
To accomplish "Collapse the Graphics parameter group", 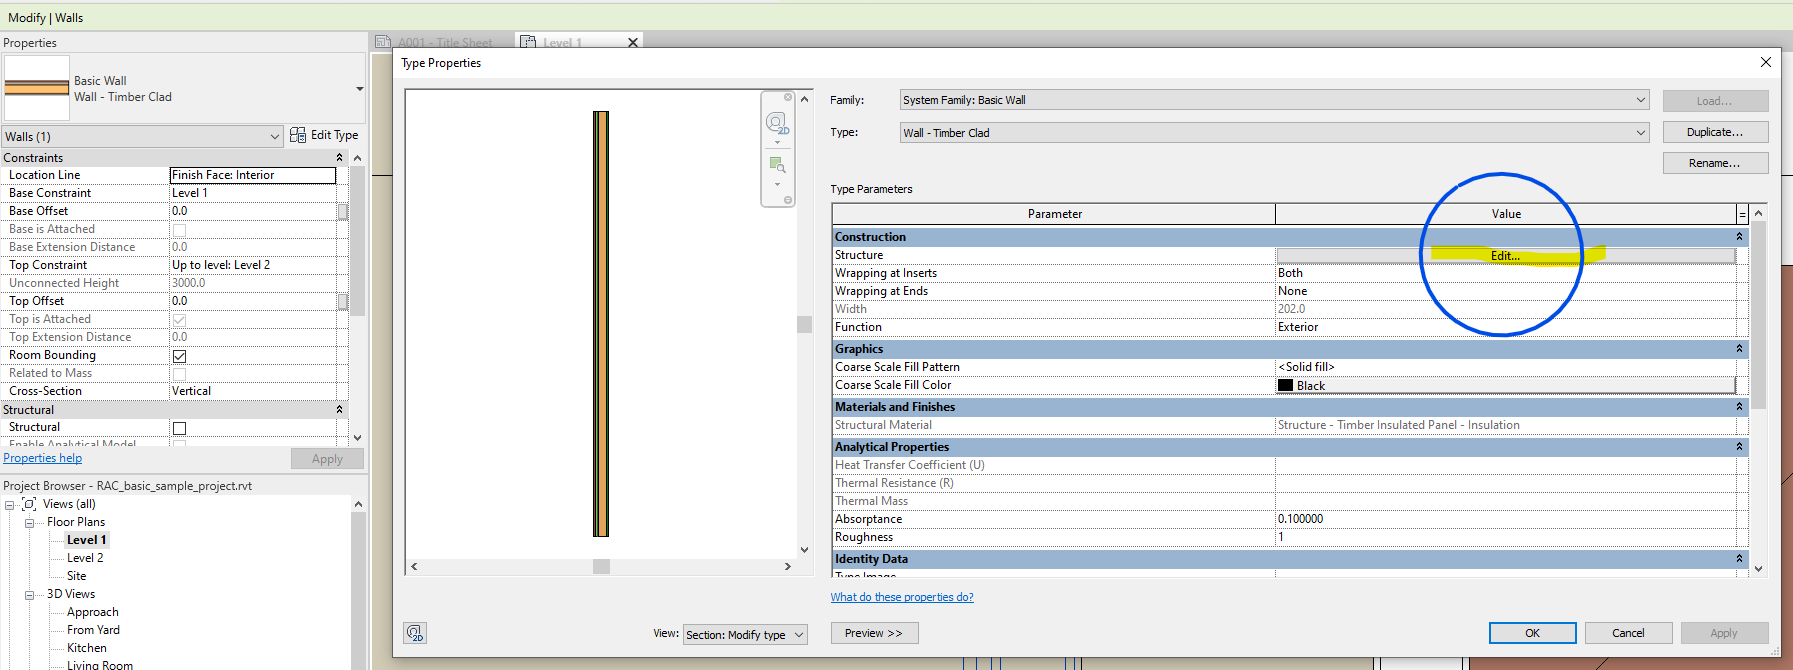I will pos(1740,349).
